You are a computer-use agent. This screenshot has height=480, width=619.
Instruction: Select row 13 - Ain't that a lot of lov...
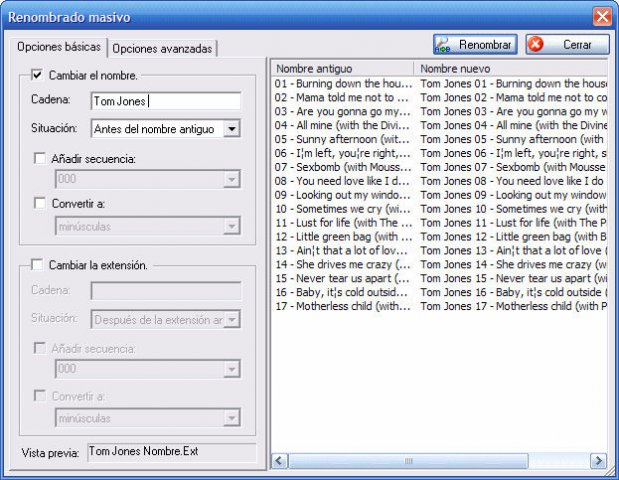pos(343,251)
